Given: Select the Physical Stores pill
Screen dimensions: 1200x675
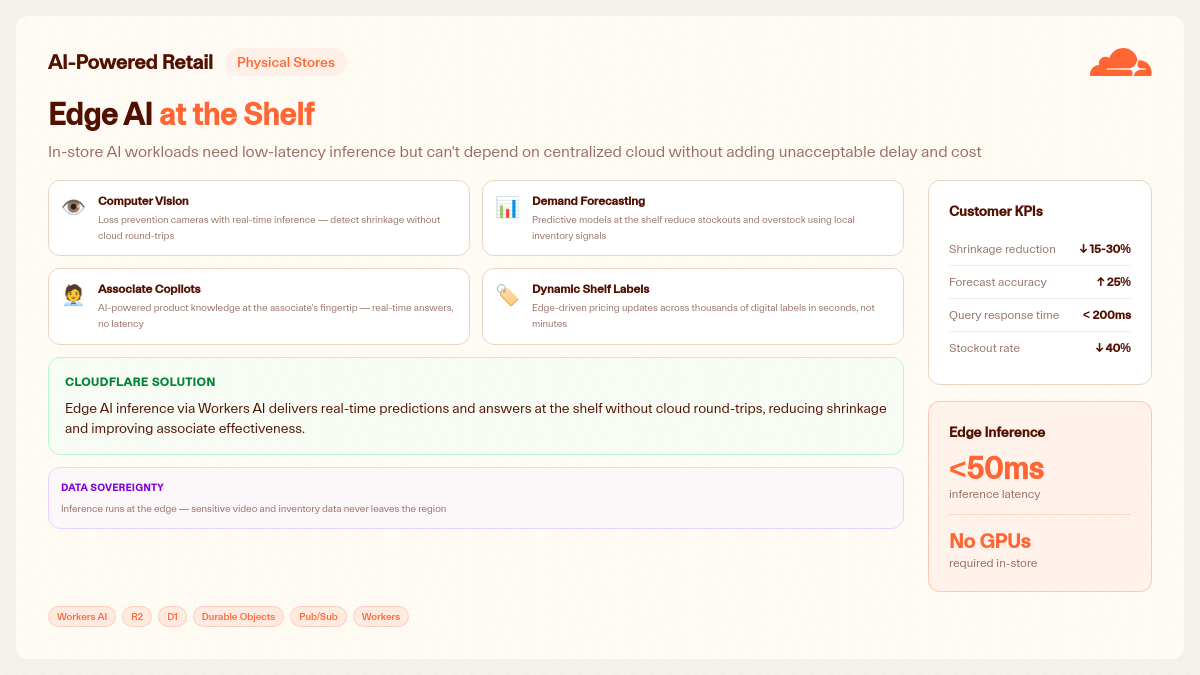Looking at the screenshot, I should (x=286, y=62).
